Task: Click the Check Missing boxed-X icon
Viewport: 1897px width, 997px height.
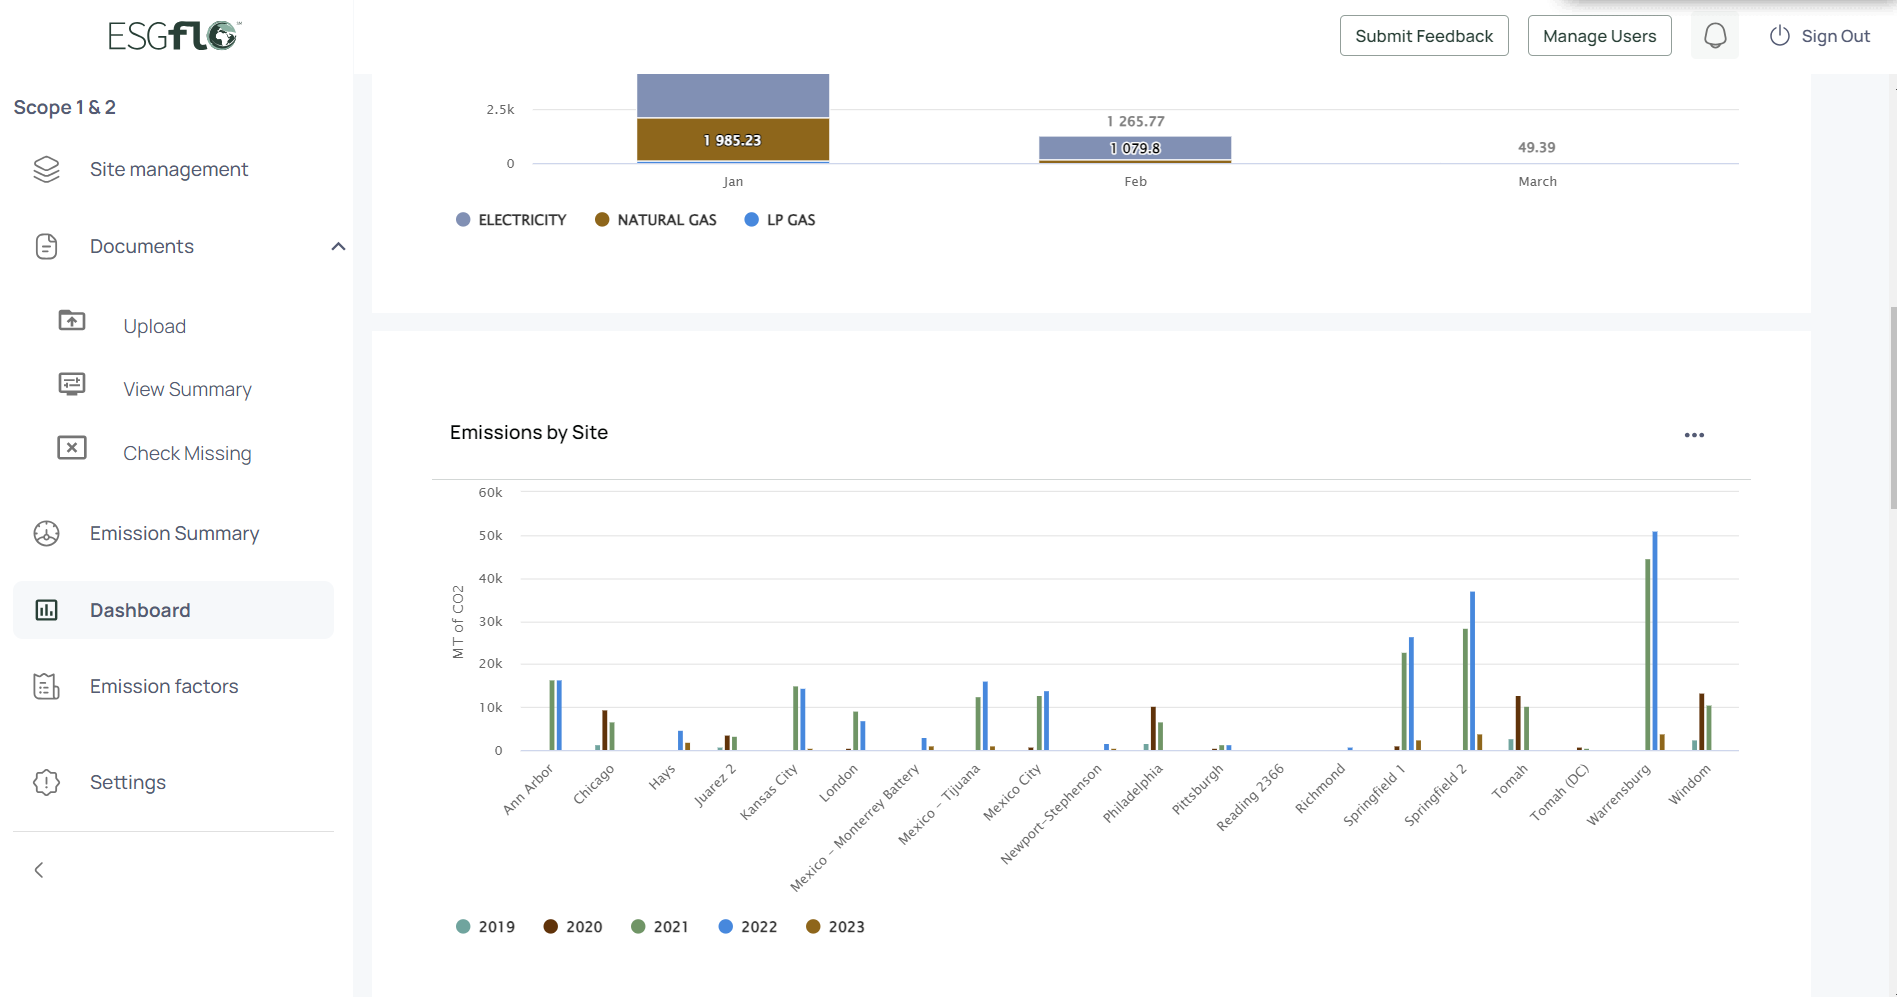Action: (x=71, y=448)
